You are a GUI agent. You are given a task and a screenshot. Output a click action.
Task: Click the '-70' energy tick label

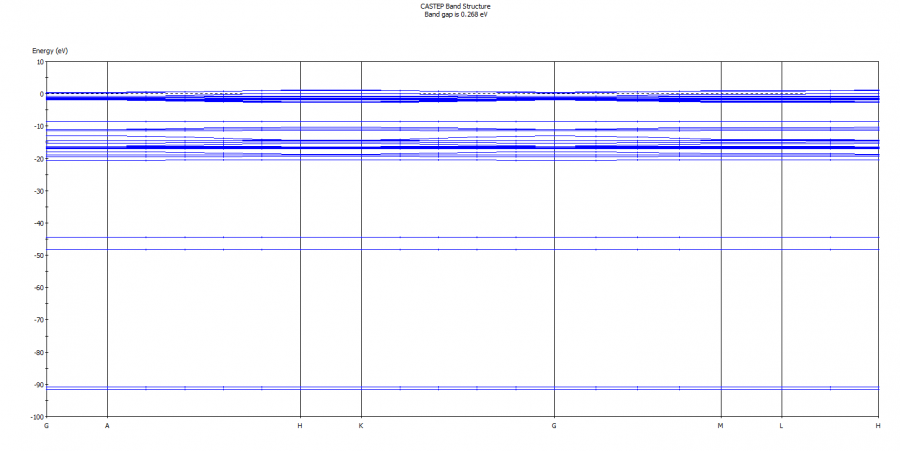[x=38, y=320]
